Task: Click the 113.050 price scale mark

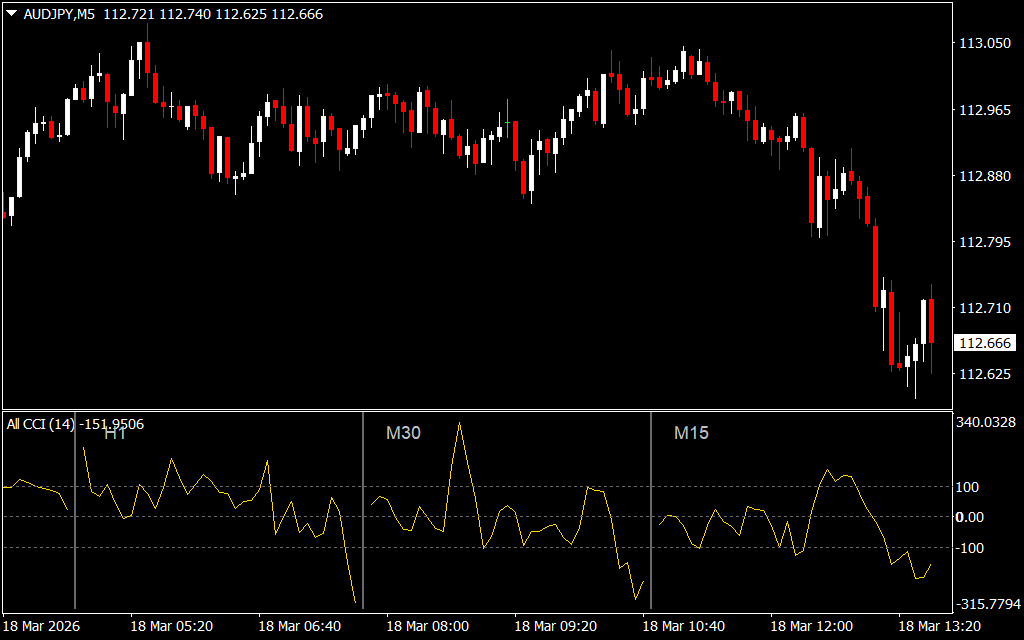Action: tap(984, 44)
